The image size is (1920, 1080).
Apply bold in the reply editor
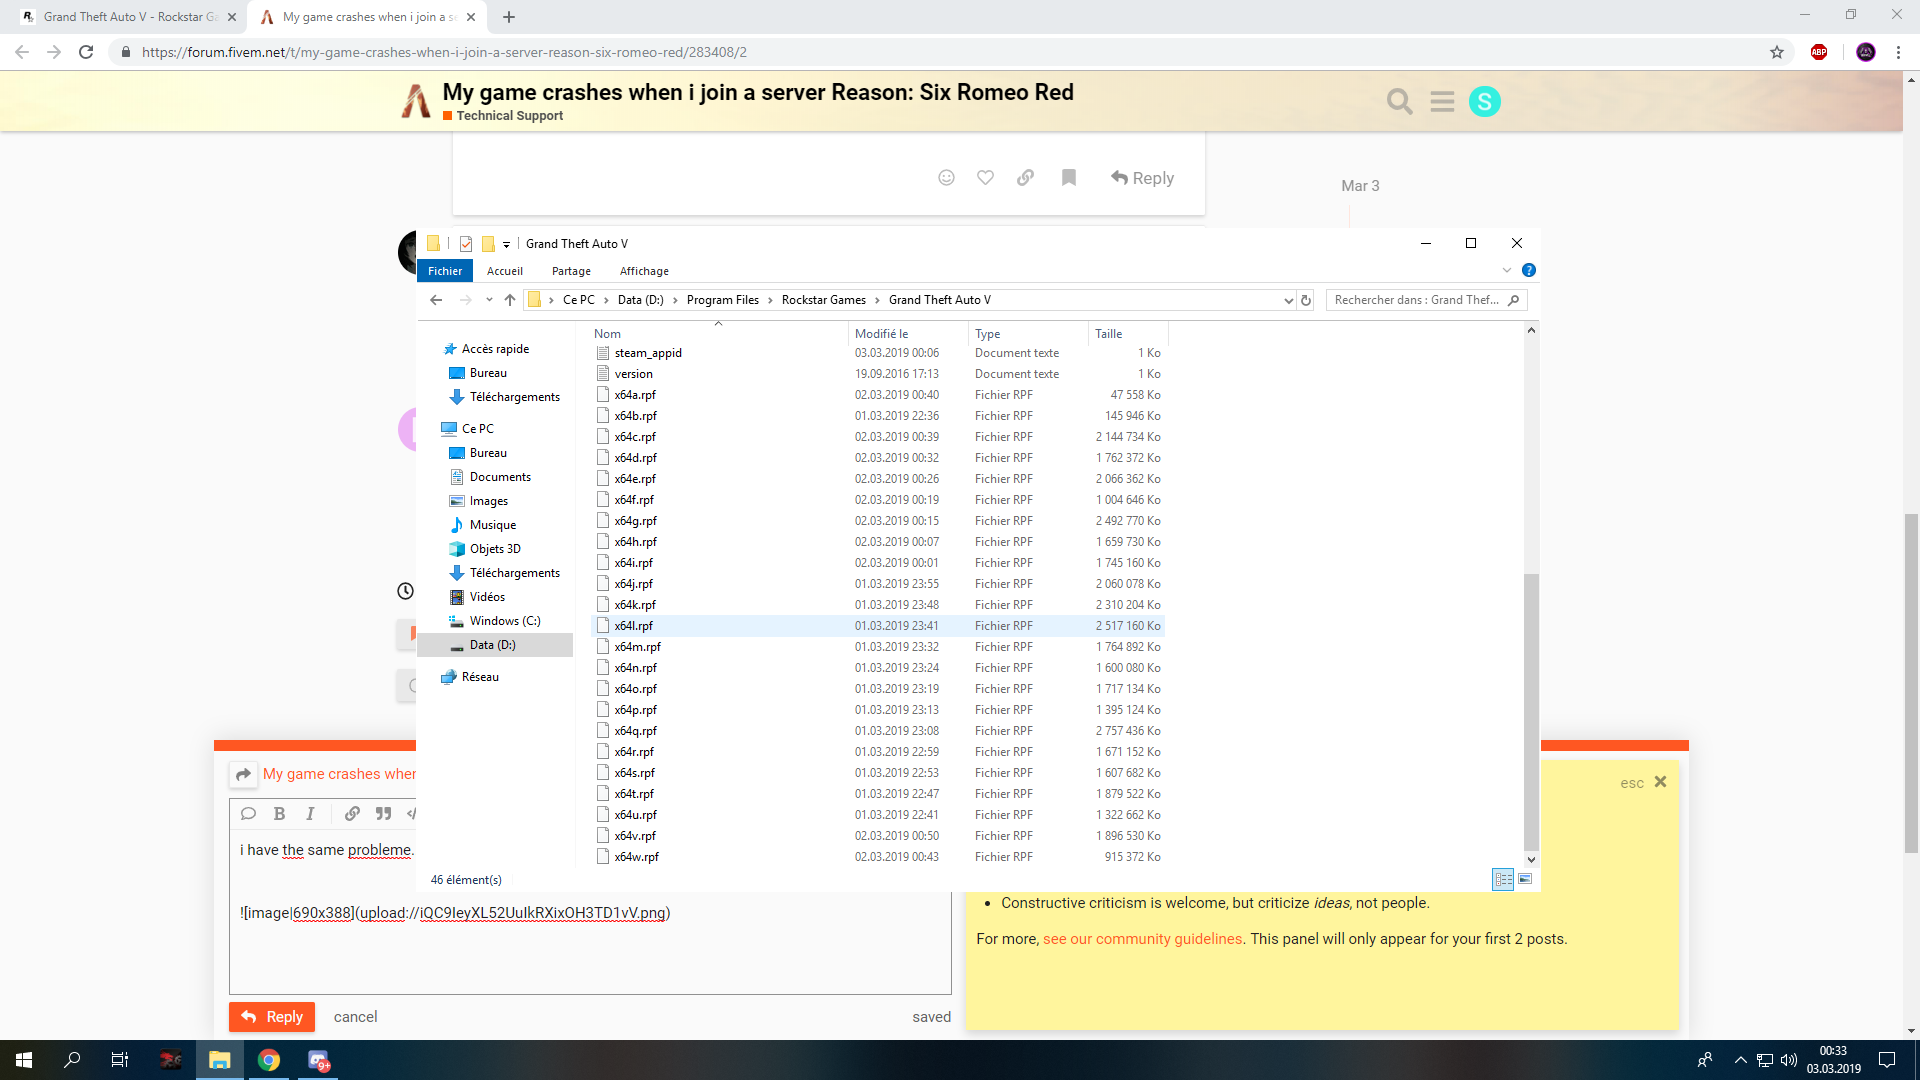[x=279, y=814]
